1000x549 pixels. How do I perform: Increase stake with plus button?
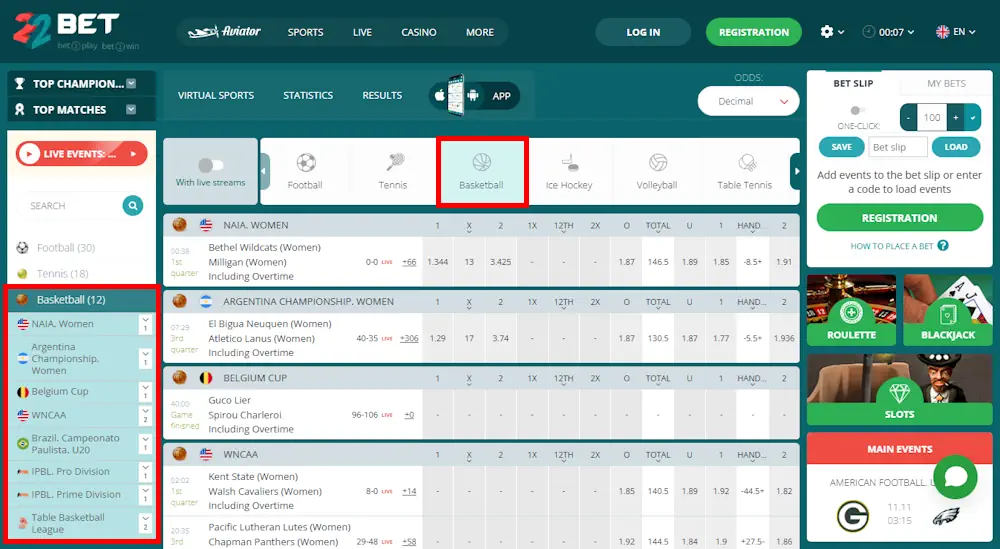coord(955,117)
